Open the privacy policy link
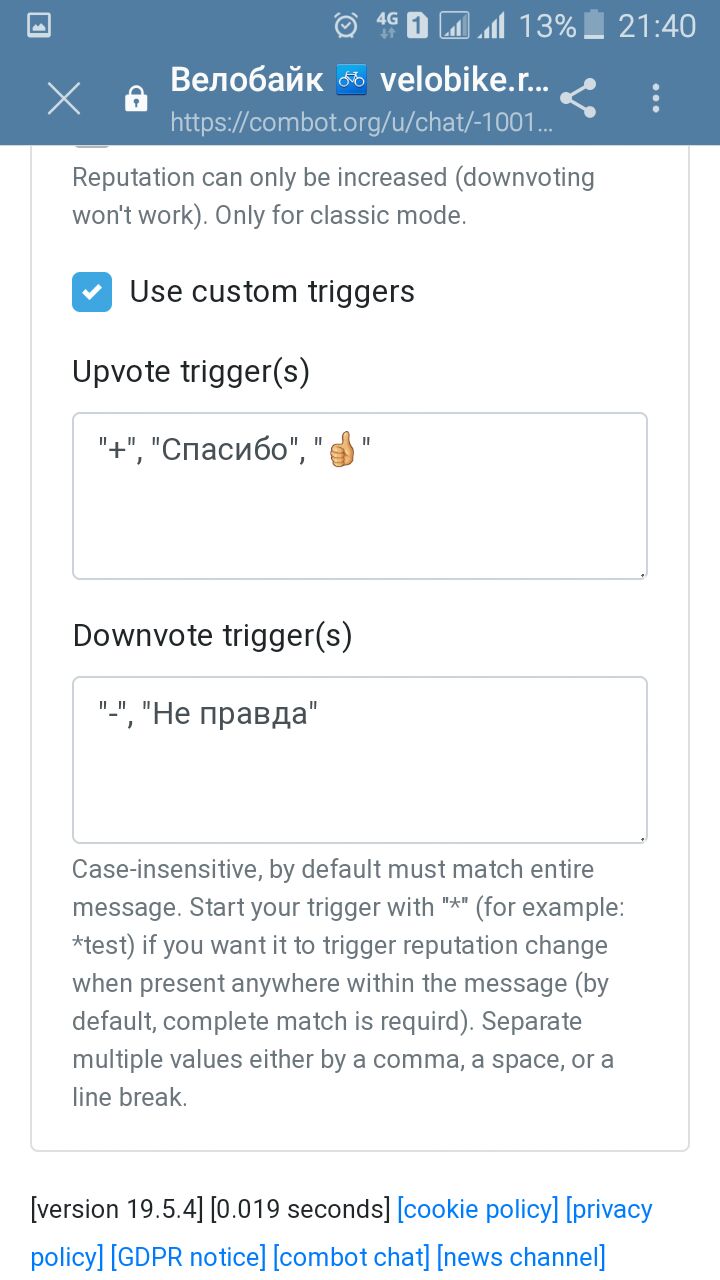The image size is (720, 1280). 610,1209
